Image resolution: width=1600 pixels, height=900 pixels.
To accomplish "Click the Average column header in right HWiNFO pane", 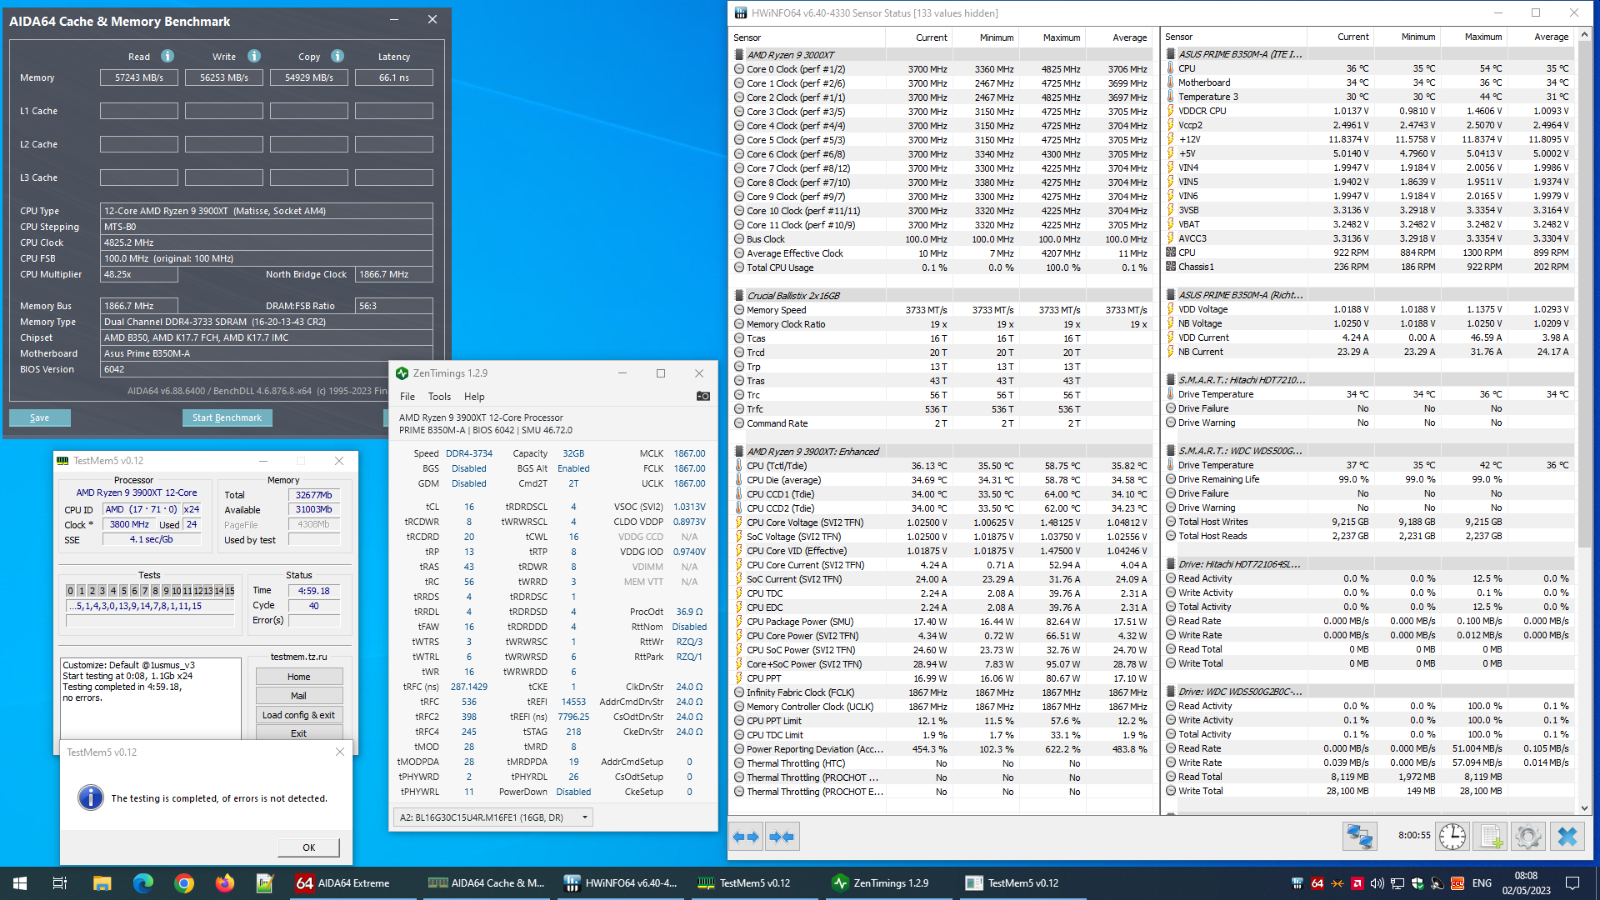I will (1551, 37).
